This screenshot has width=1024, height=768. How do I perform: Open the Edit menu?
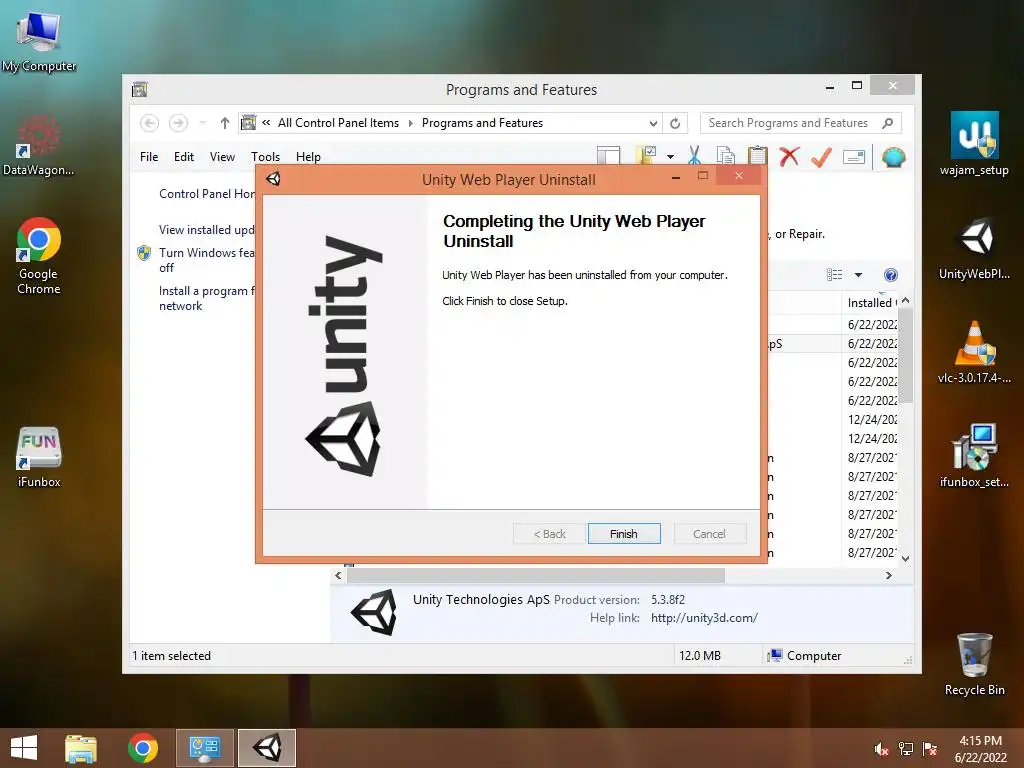pyautogui.click(x=184, y=157)
